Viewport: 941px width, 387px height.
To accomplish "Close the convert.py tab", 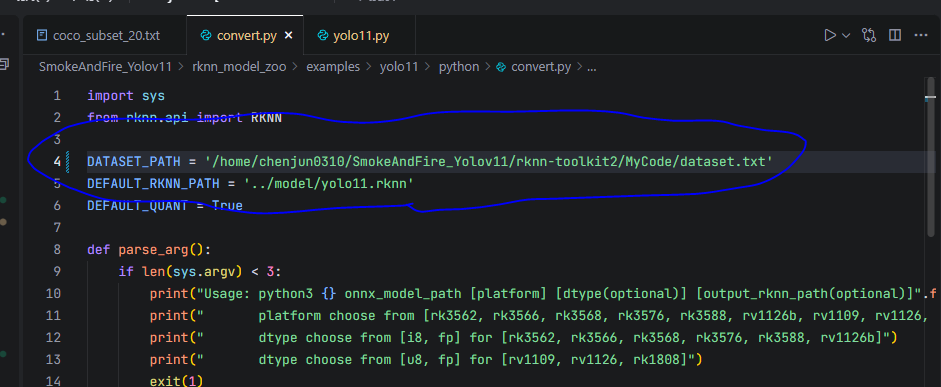I will click(288, 36).
